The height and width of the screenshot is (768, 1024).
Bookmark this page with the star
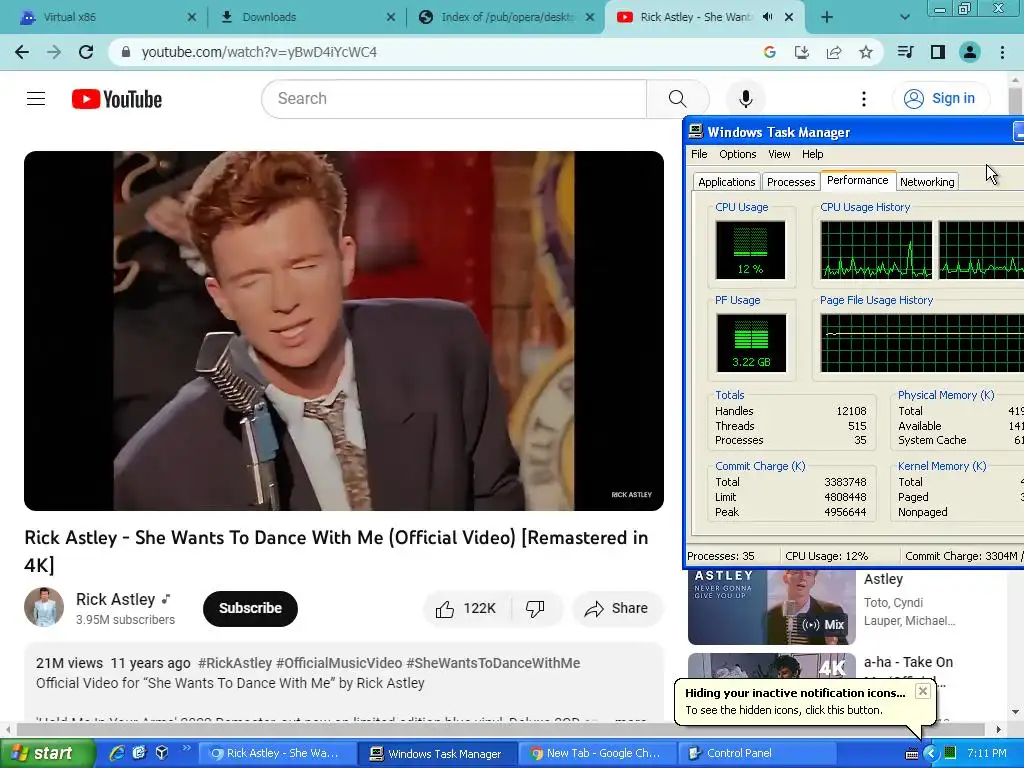coord(866,52)
